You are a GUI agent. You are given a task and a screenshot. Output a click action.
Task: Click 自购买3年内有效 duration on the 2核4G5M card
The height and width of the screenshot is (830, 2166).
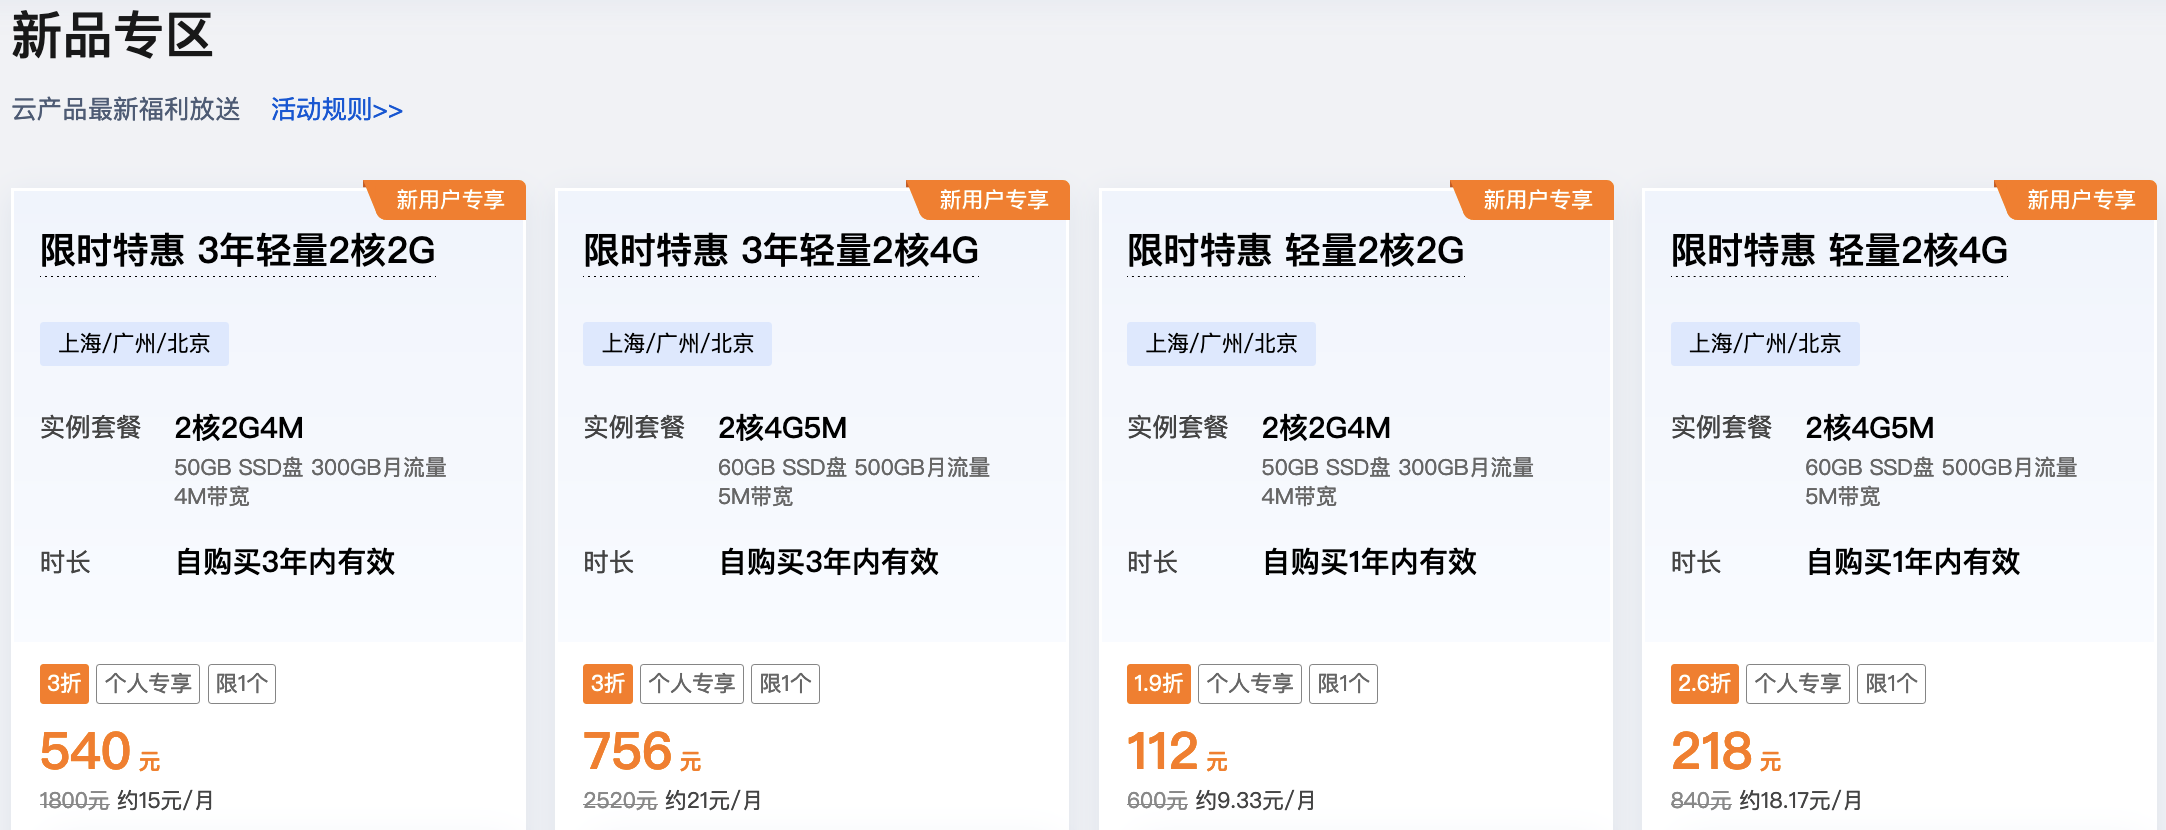829,562
